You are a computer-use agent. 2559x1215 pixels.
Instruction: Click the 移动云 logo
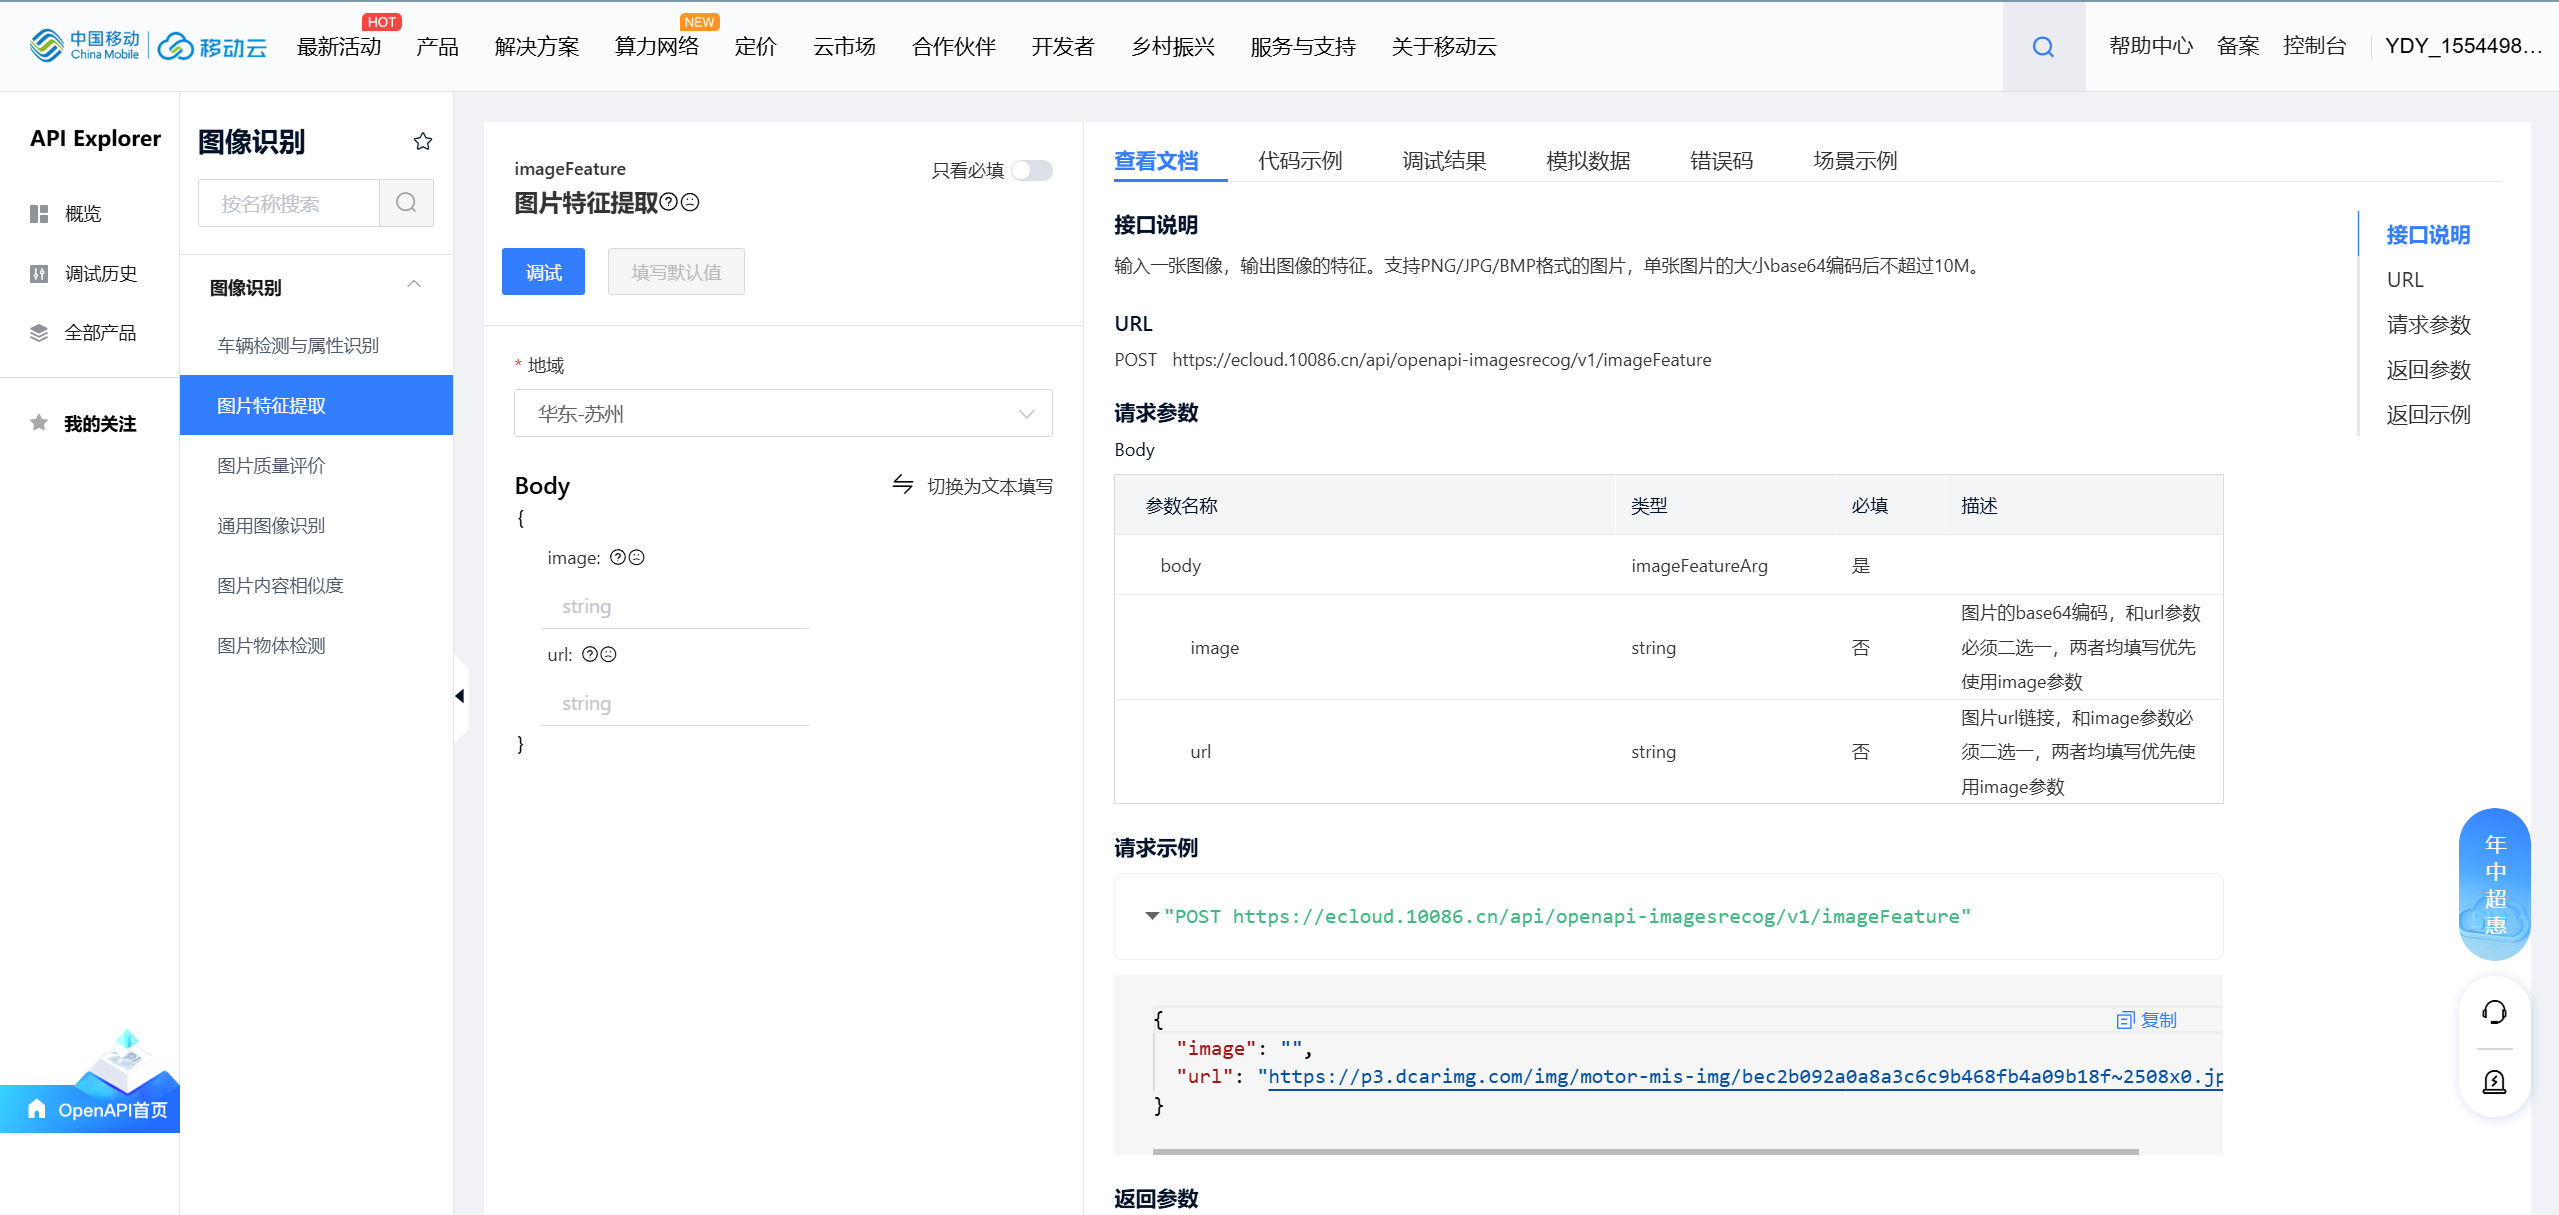(x=213, y=47)
